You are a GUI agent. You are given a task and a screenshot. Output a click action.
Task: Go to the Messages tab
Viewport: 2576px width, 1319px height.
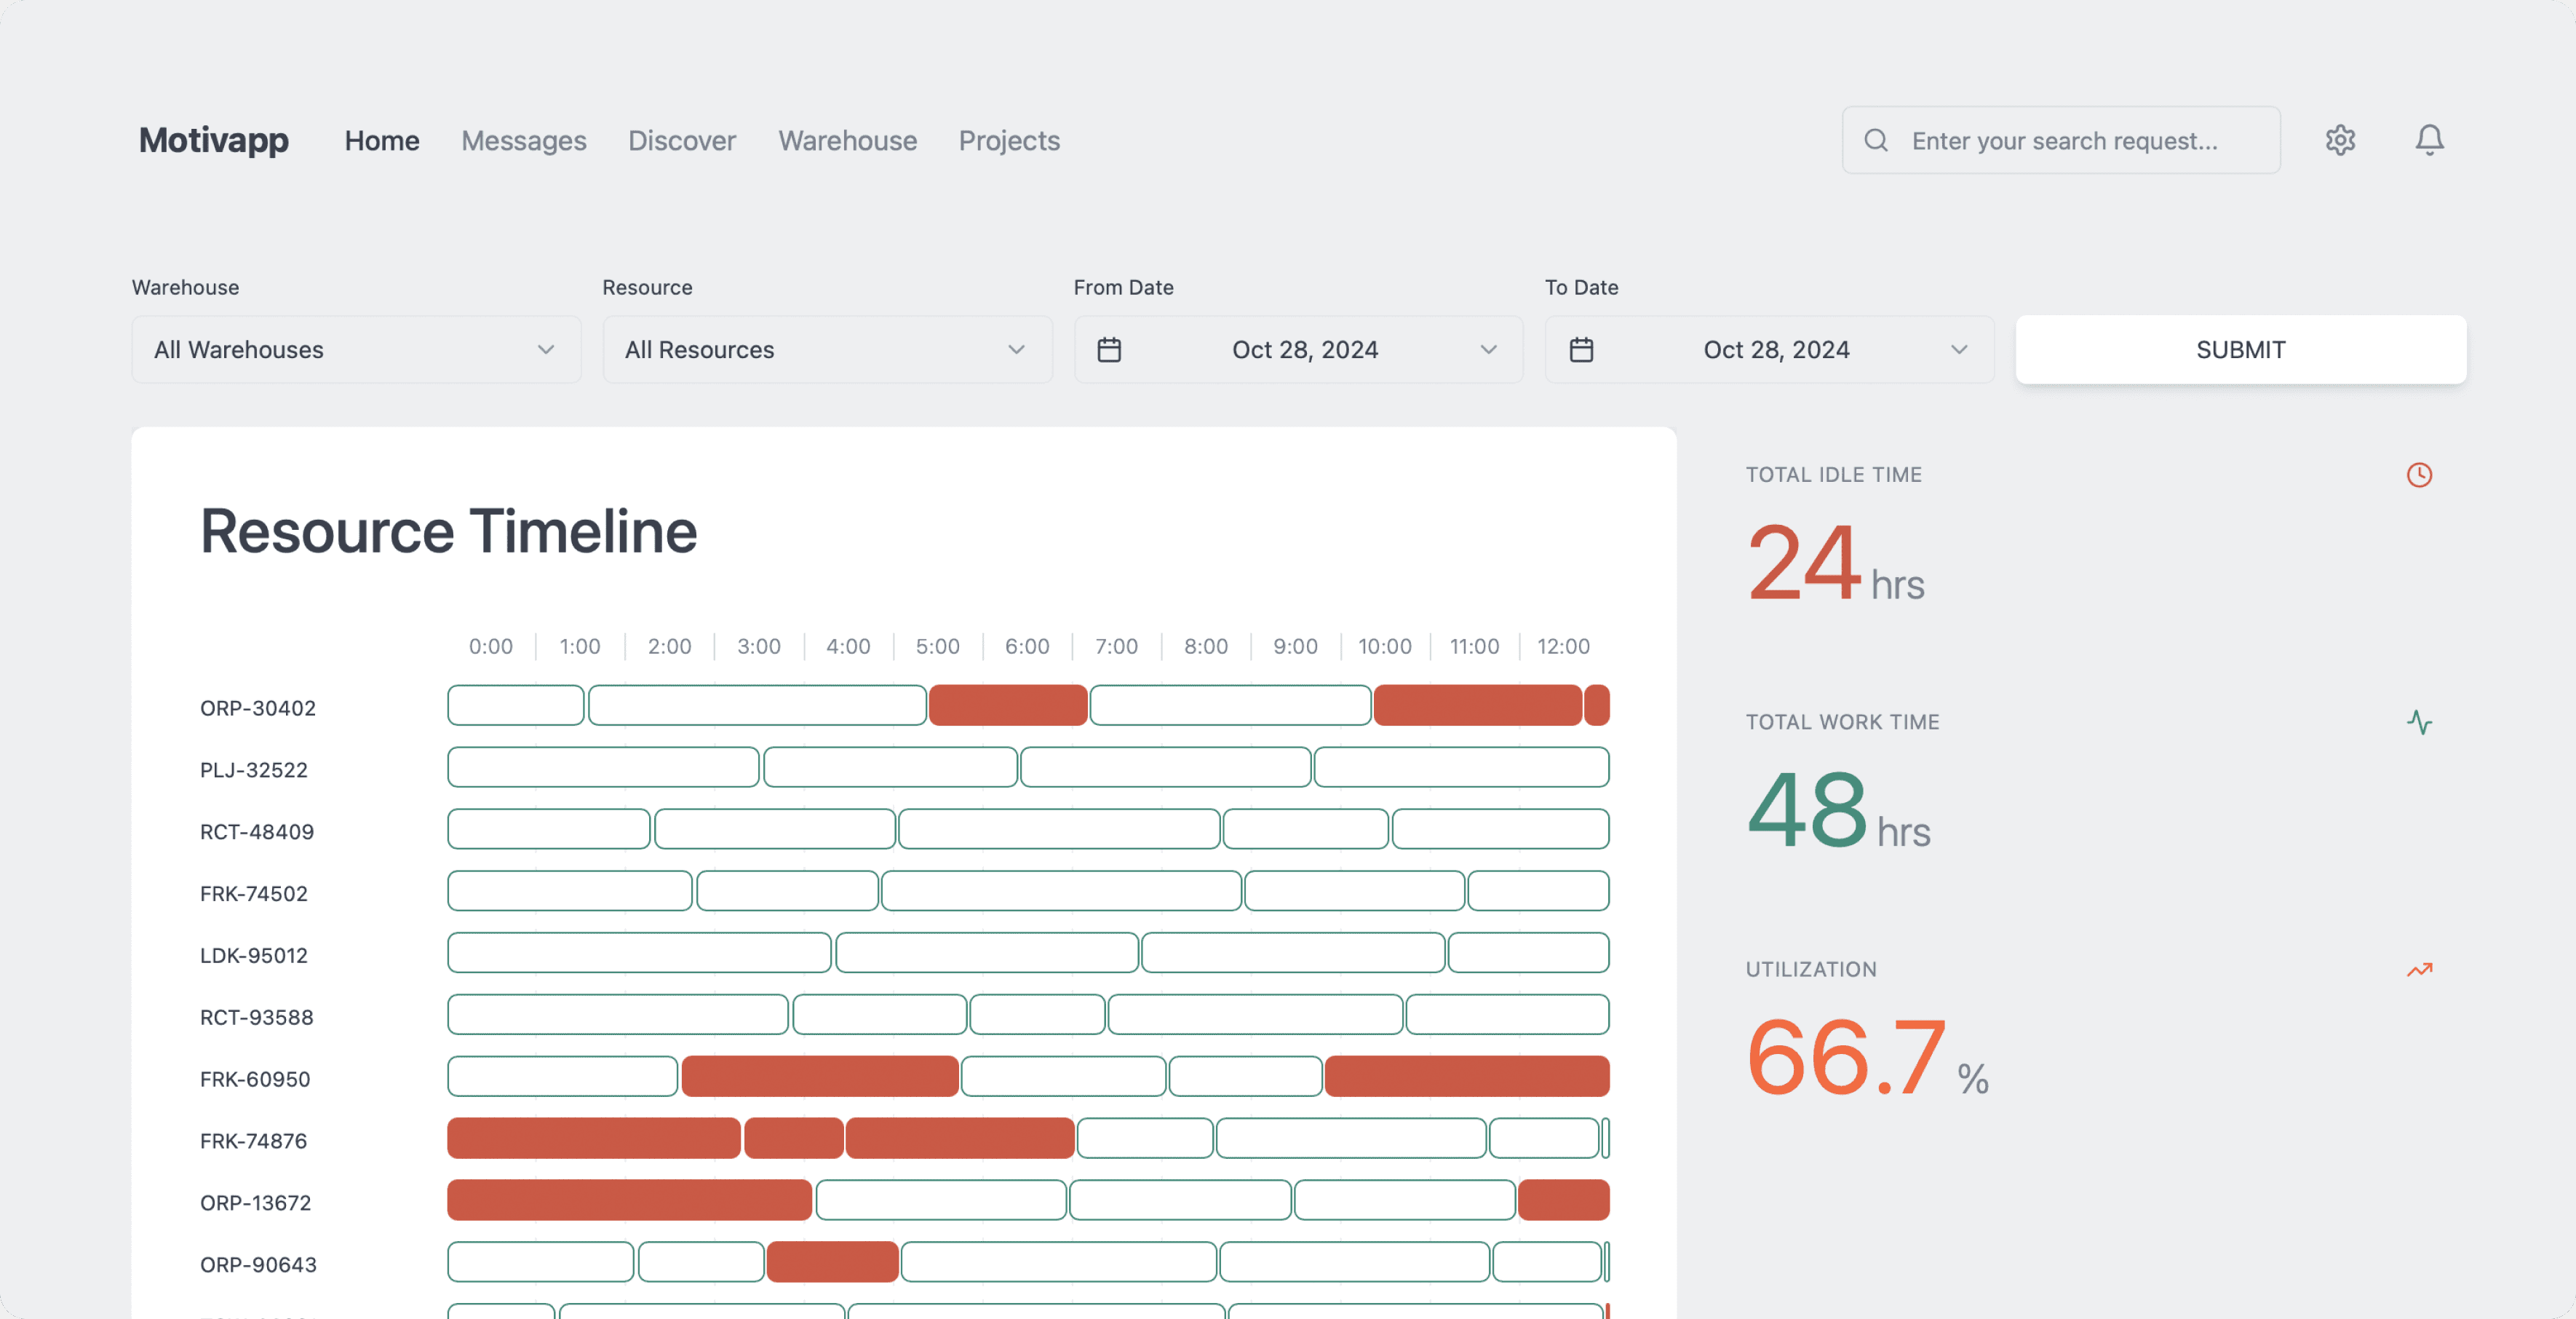523,141
